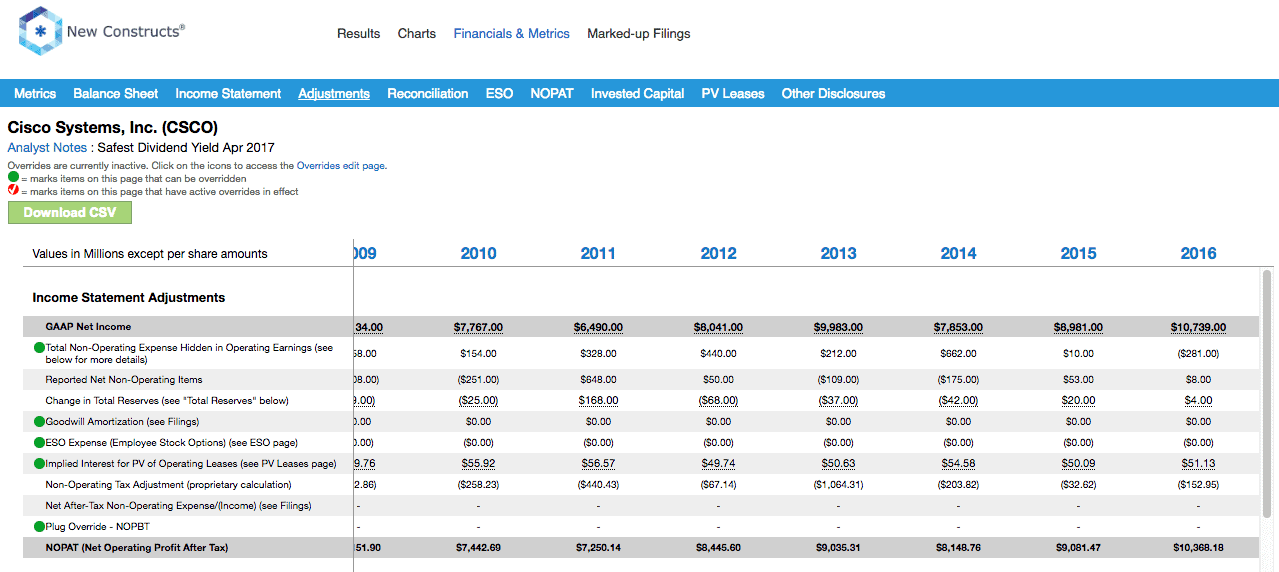Click 2012 GAAP Net Income $8,041.00
The width and height of the screenshot is (1279, 572).
point(718,327)
